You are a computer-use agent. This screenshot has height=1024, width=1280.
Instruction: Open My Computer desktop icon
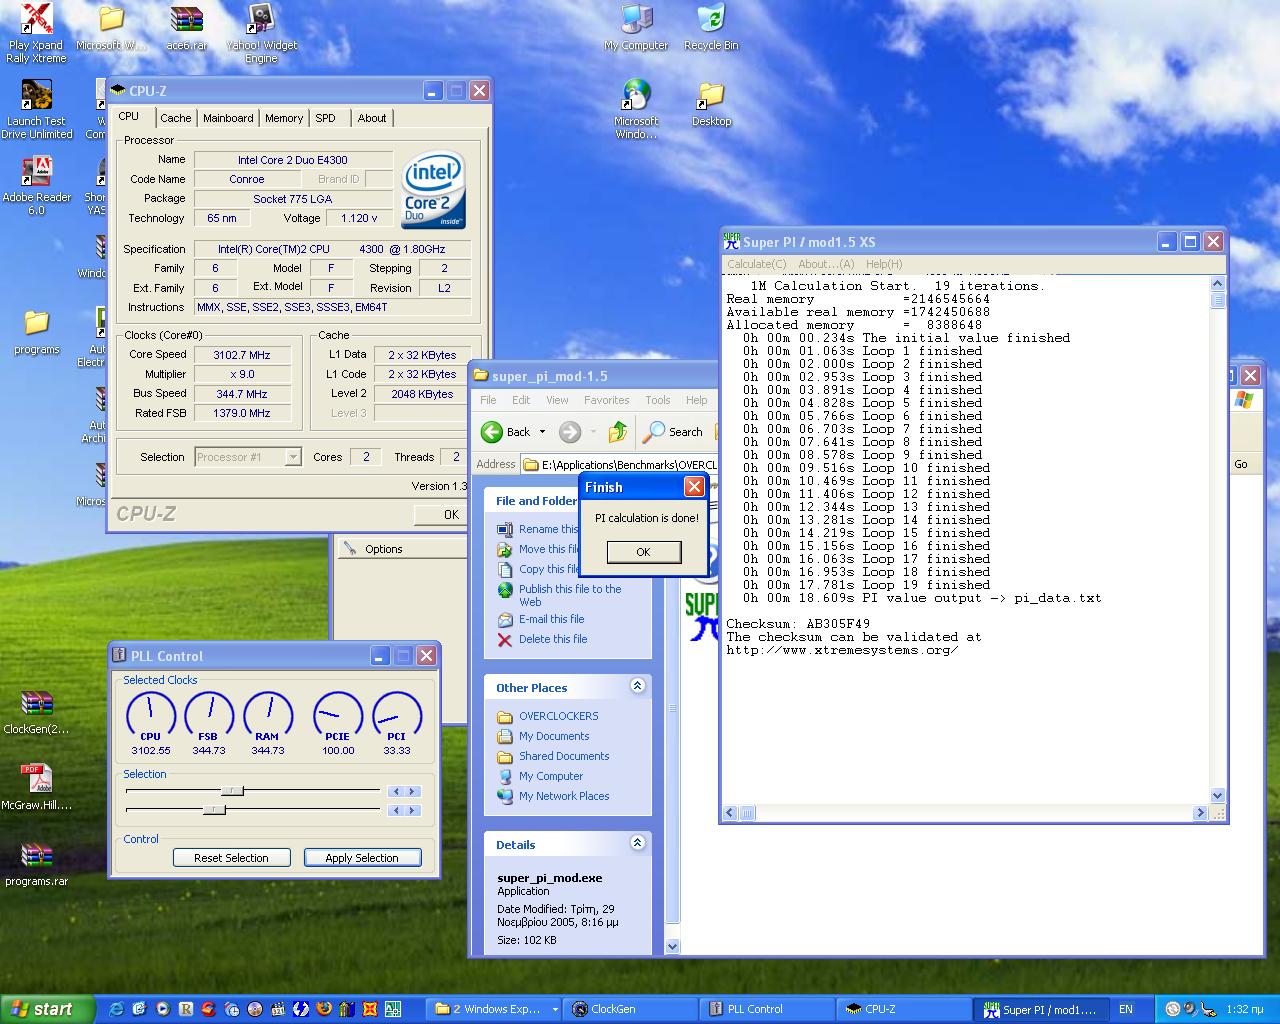click(636, 28)
